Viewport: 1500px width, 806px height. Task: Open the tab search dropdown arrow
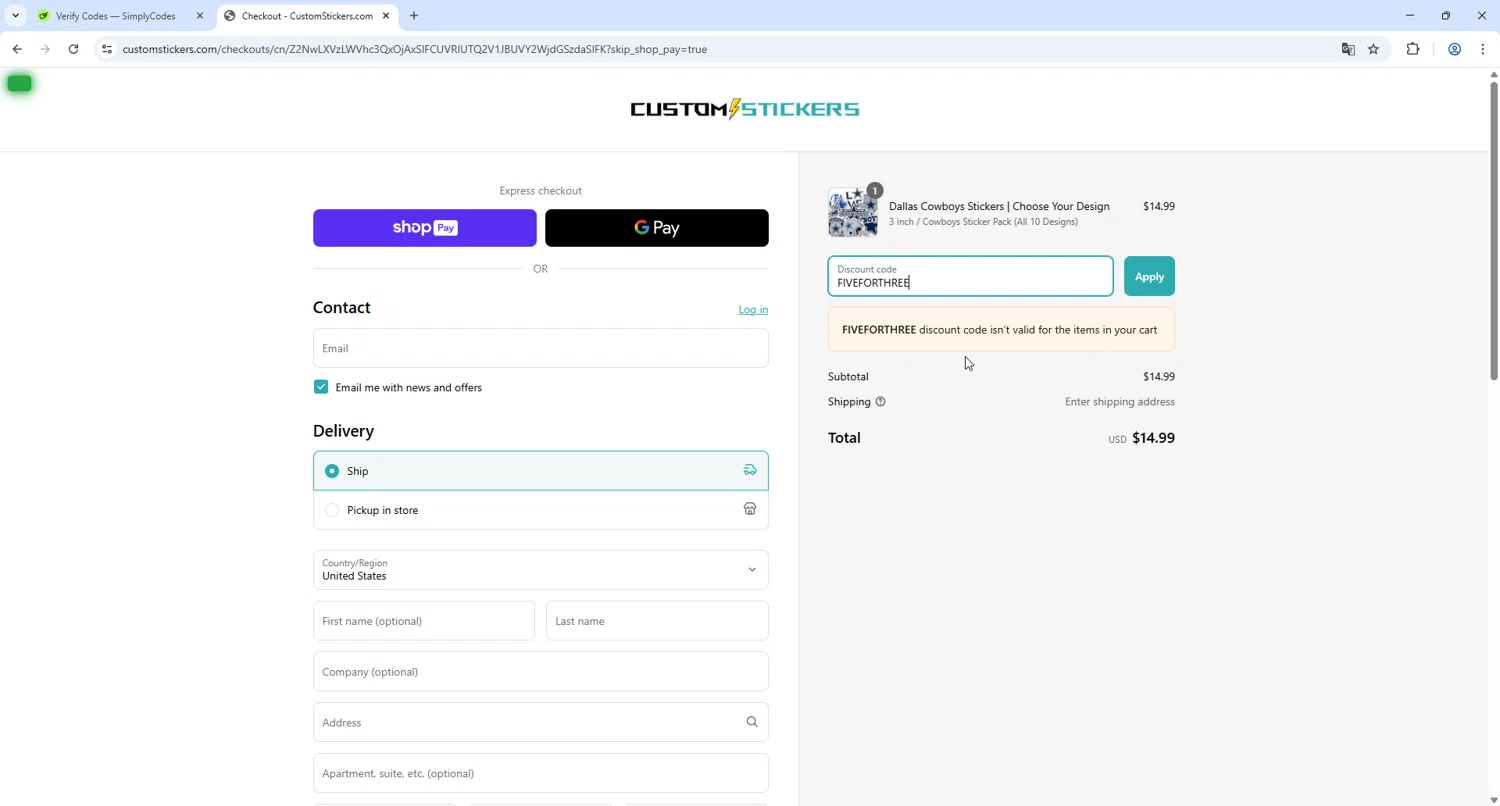pos(15,16)
